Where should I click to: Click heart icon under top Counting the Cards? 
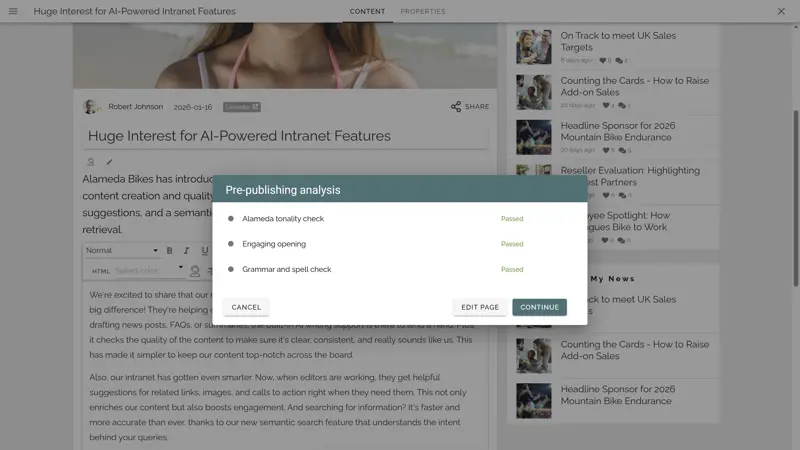(x=606, y=105)
